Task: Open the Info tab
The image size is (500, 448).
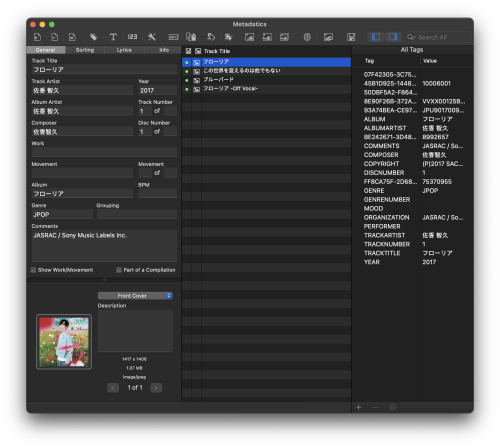Action: (164, 50)
